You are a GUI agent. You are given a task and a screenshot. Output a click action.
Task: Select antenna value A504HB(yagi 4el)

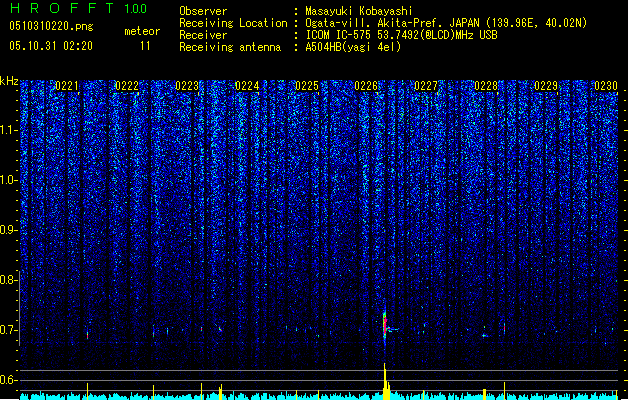[353, 47]
